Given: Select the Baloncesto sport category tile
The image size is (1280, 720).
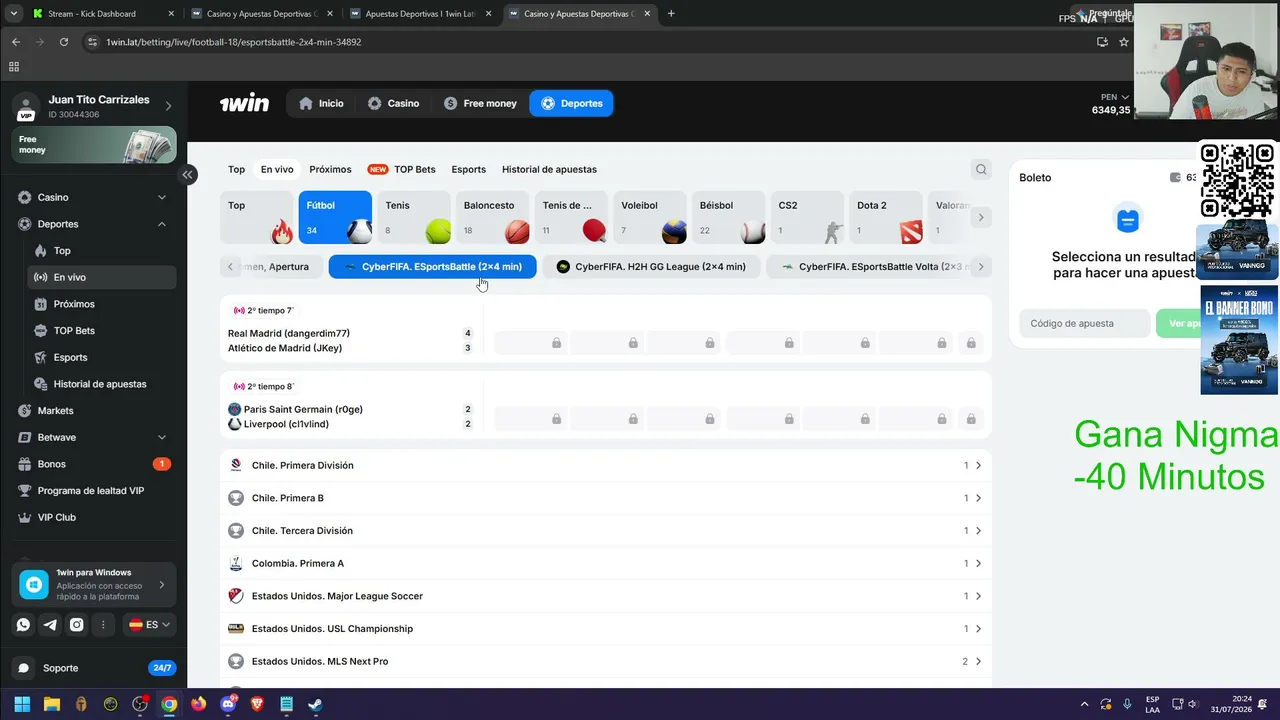Looking at the screenshot, I should point(493,217).
